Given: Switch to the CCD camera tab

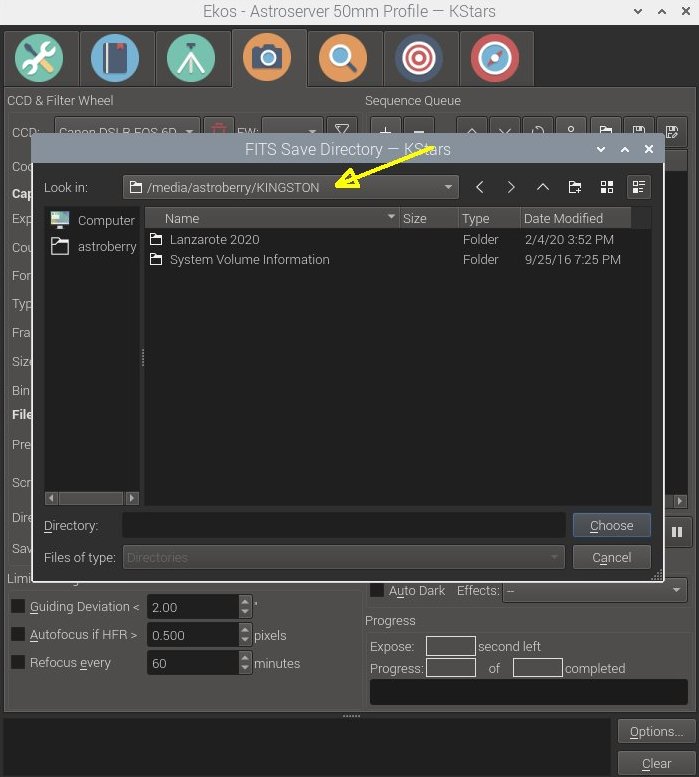Looking at the screenshot, I should point(267,57).
